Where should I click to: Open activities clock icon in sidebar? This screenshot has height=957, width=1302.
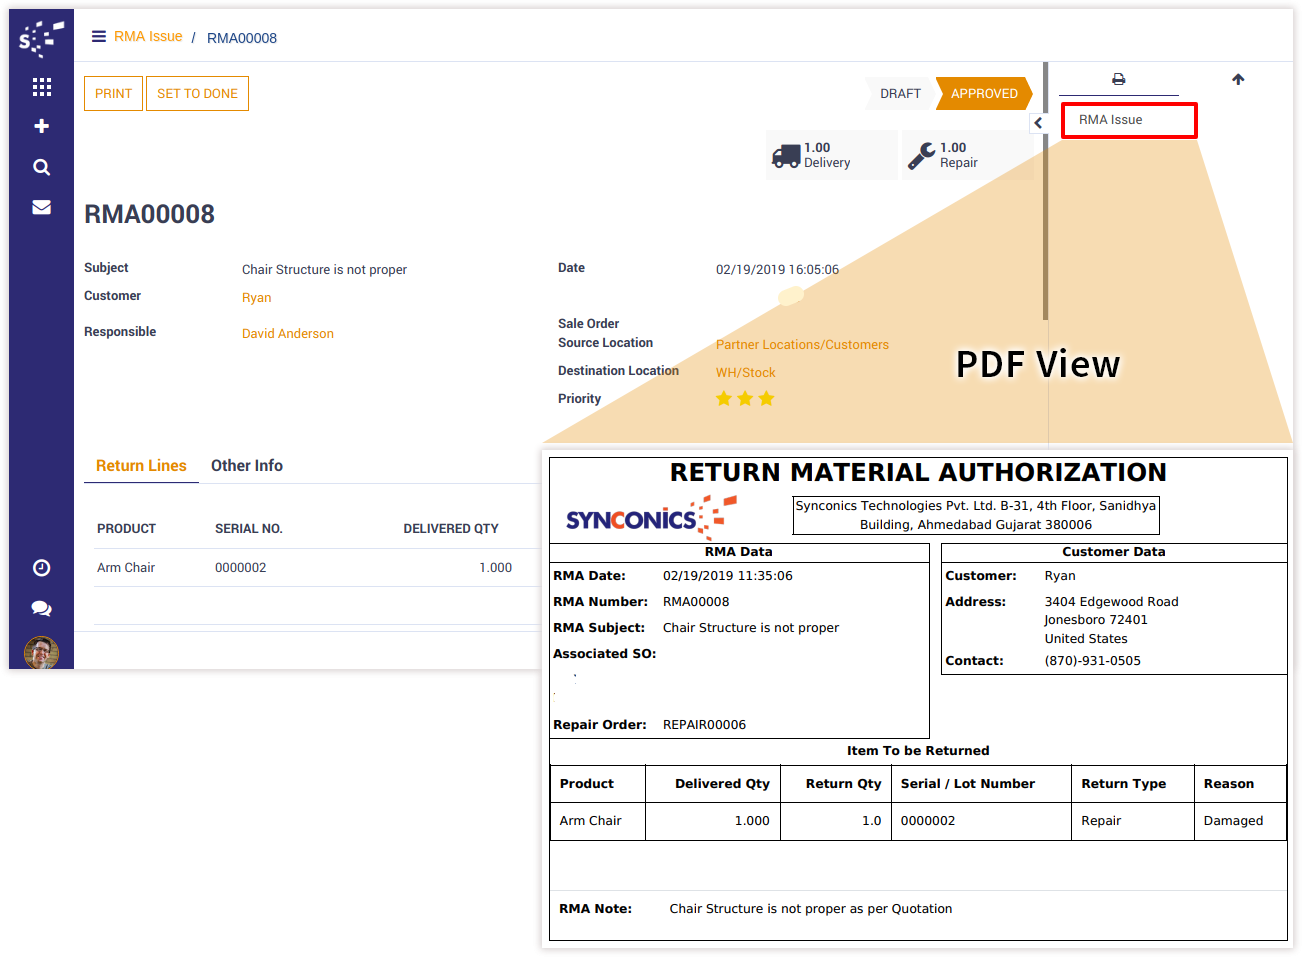point(41,568)
